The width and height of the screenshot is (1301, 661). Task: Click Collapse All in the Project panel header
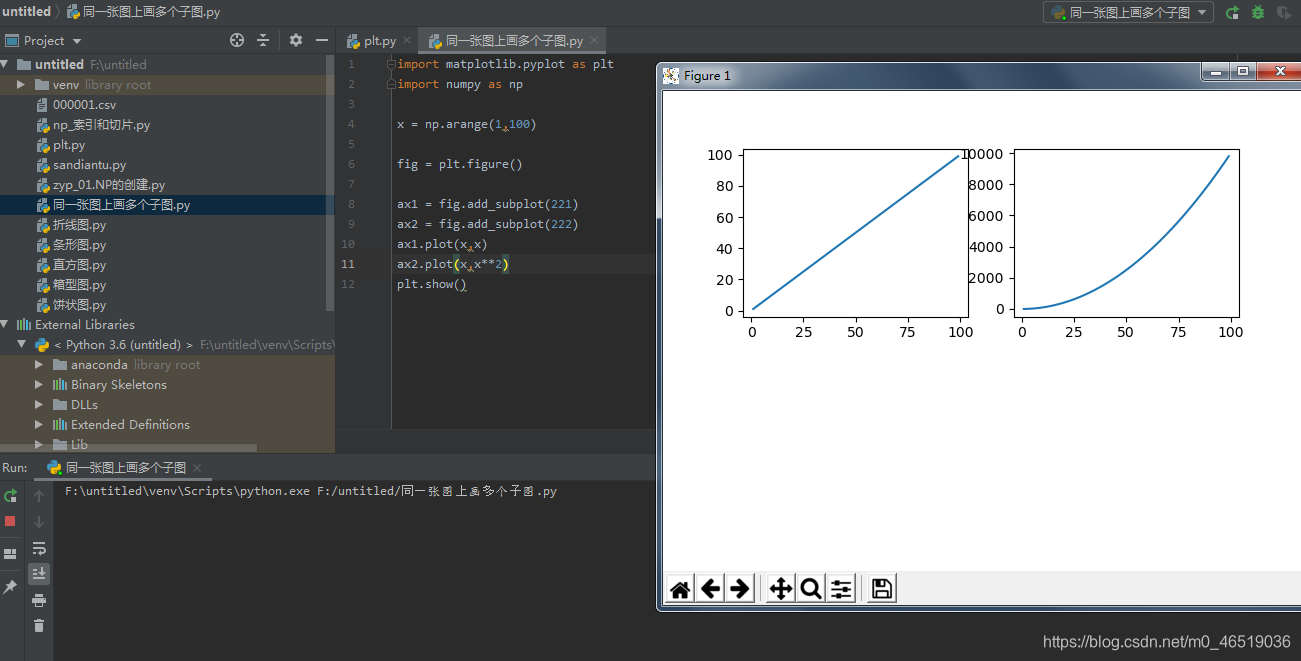(x=263, y=40)
